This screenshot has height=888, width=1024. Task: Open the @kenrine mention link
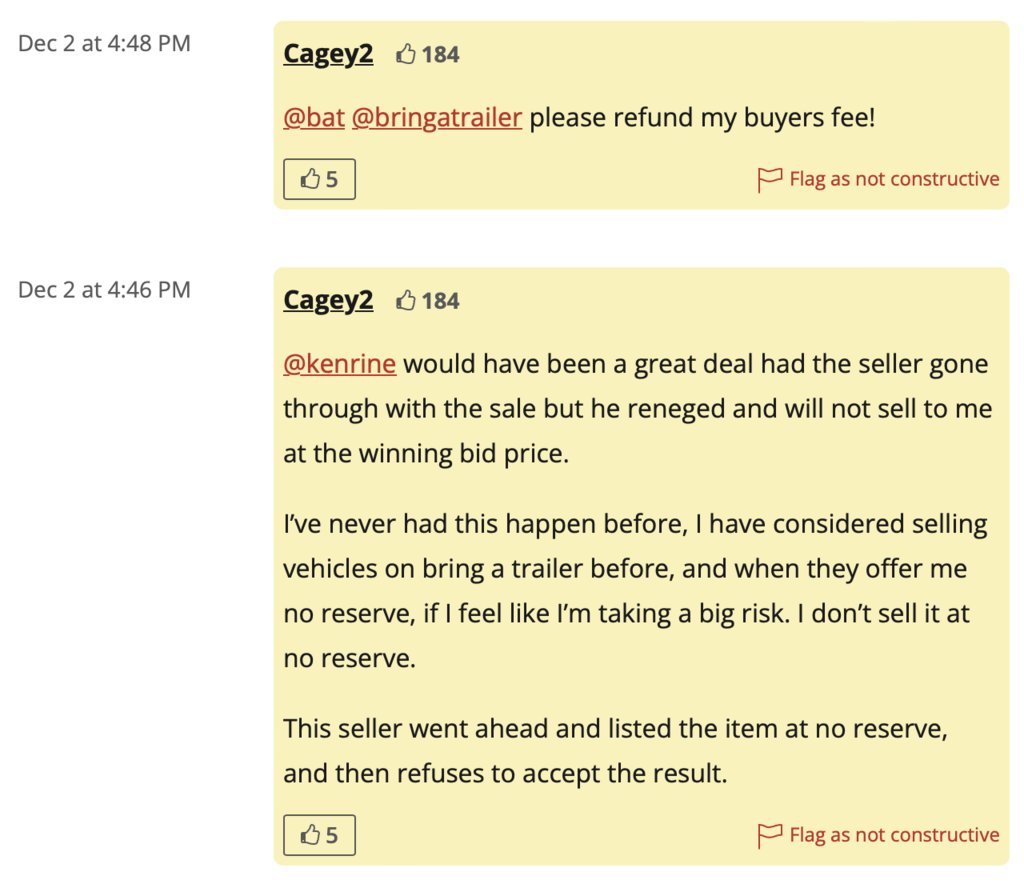tap(340, 364)
